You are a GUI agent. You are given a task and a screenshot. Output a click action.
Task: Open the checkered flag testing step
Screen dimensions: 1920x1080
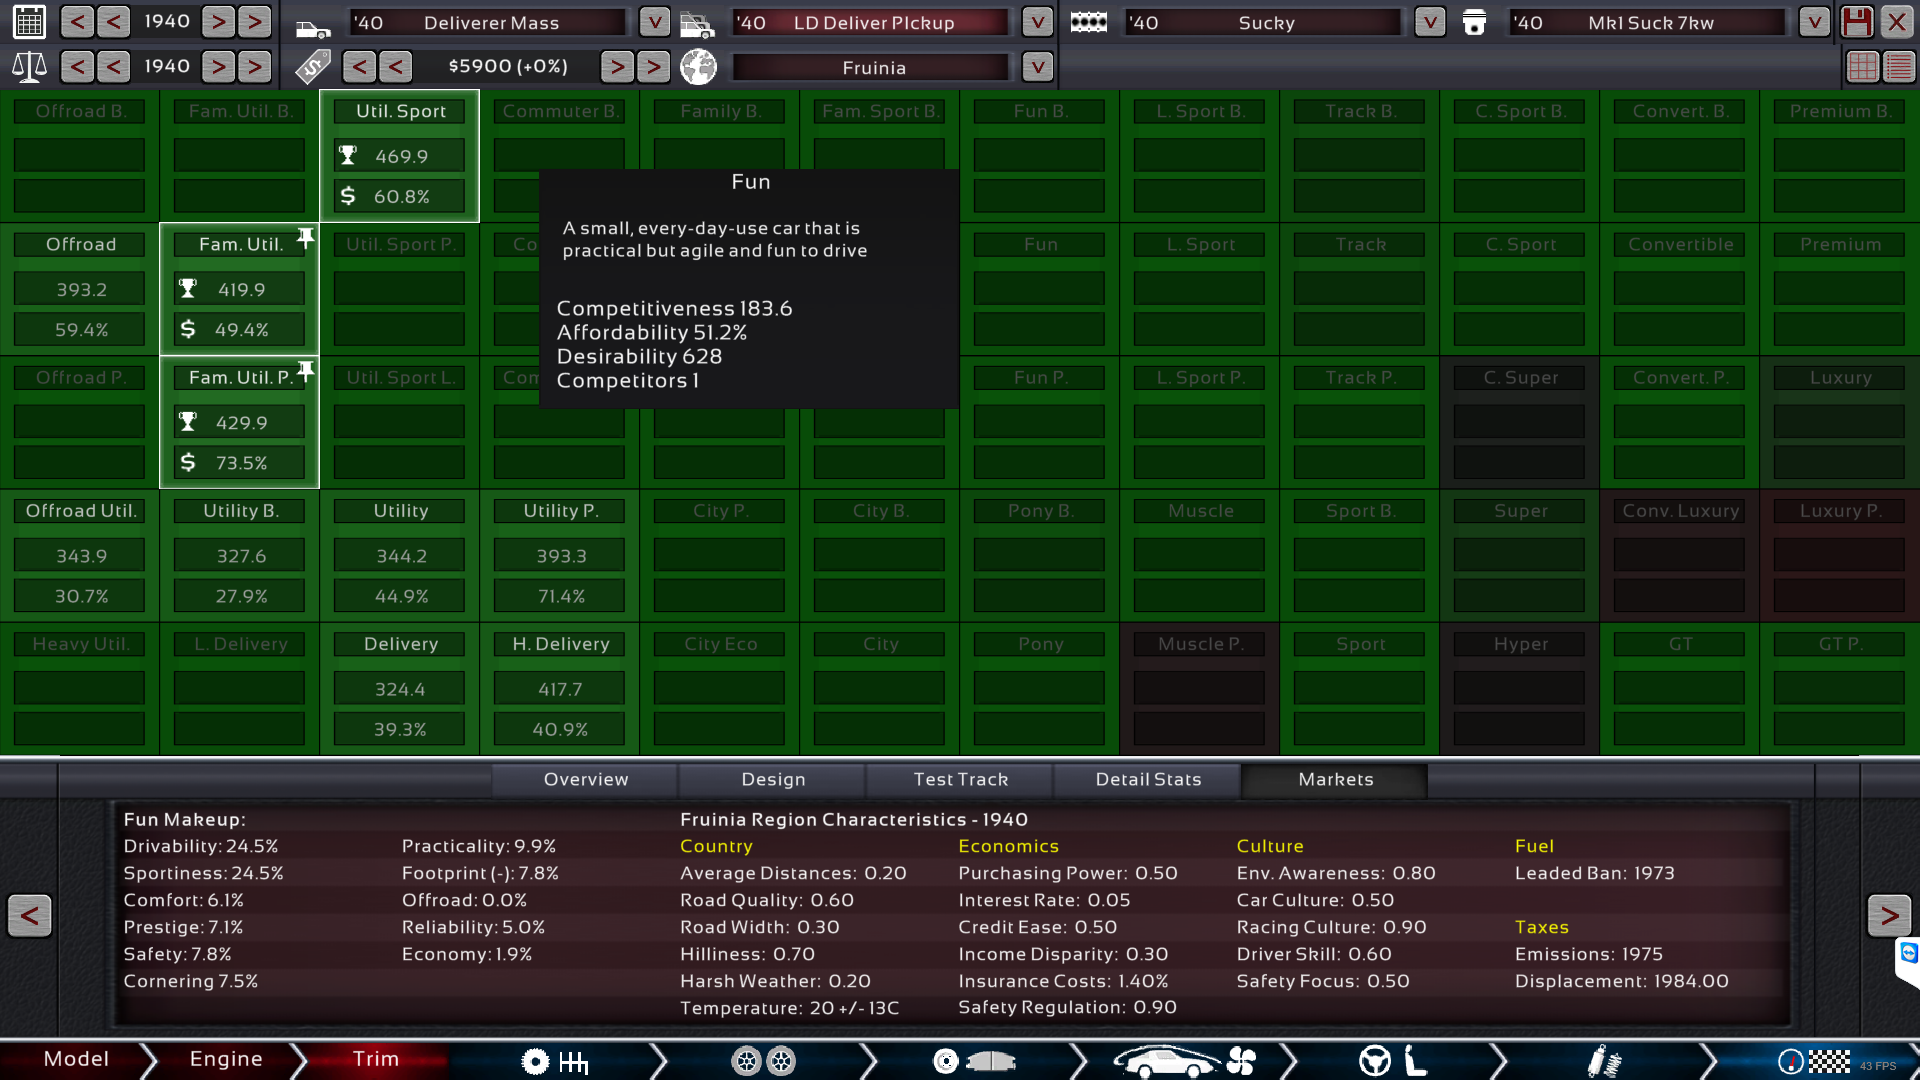click(1814, 1062)
